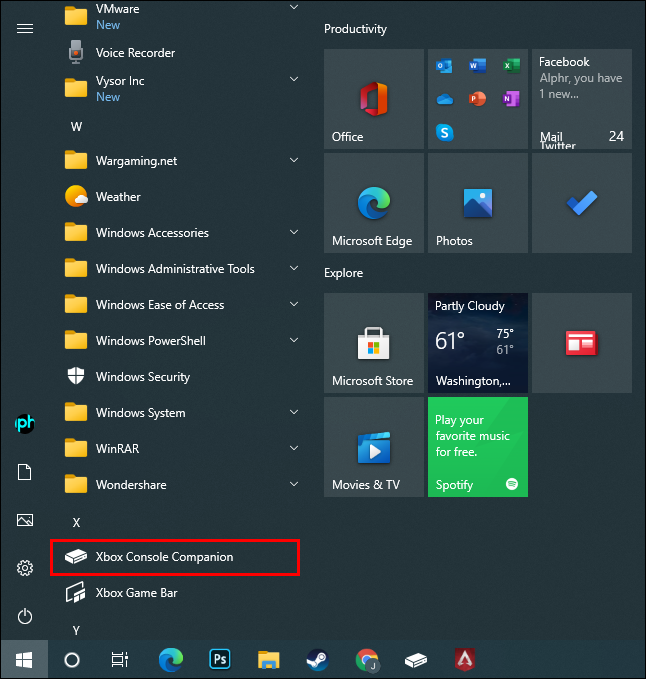Open the red News tile
The width and height of the screenshot is (646, 679).
pyautogui.click(x=581, y=343)
